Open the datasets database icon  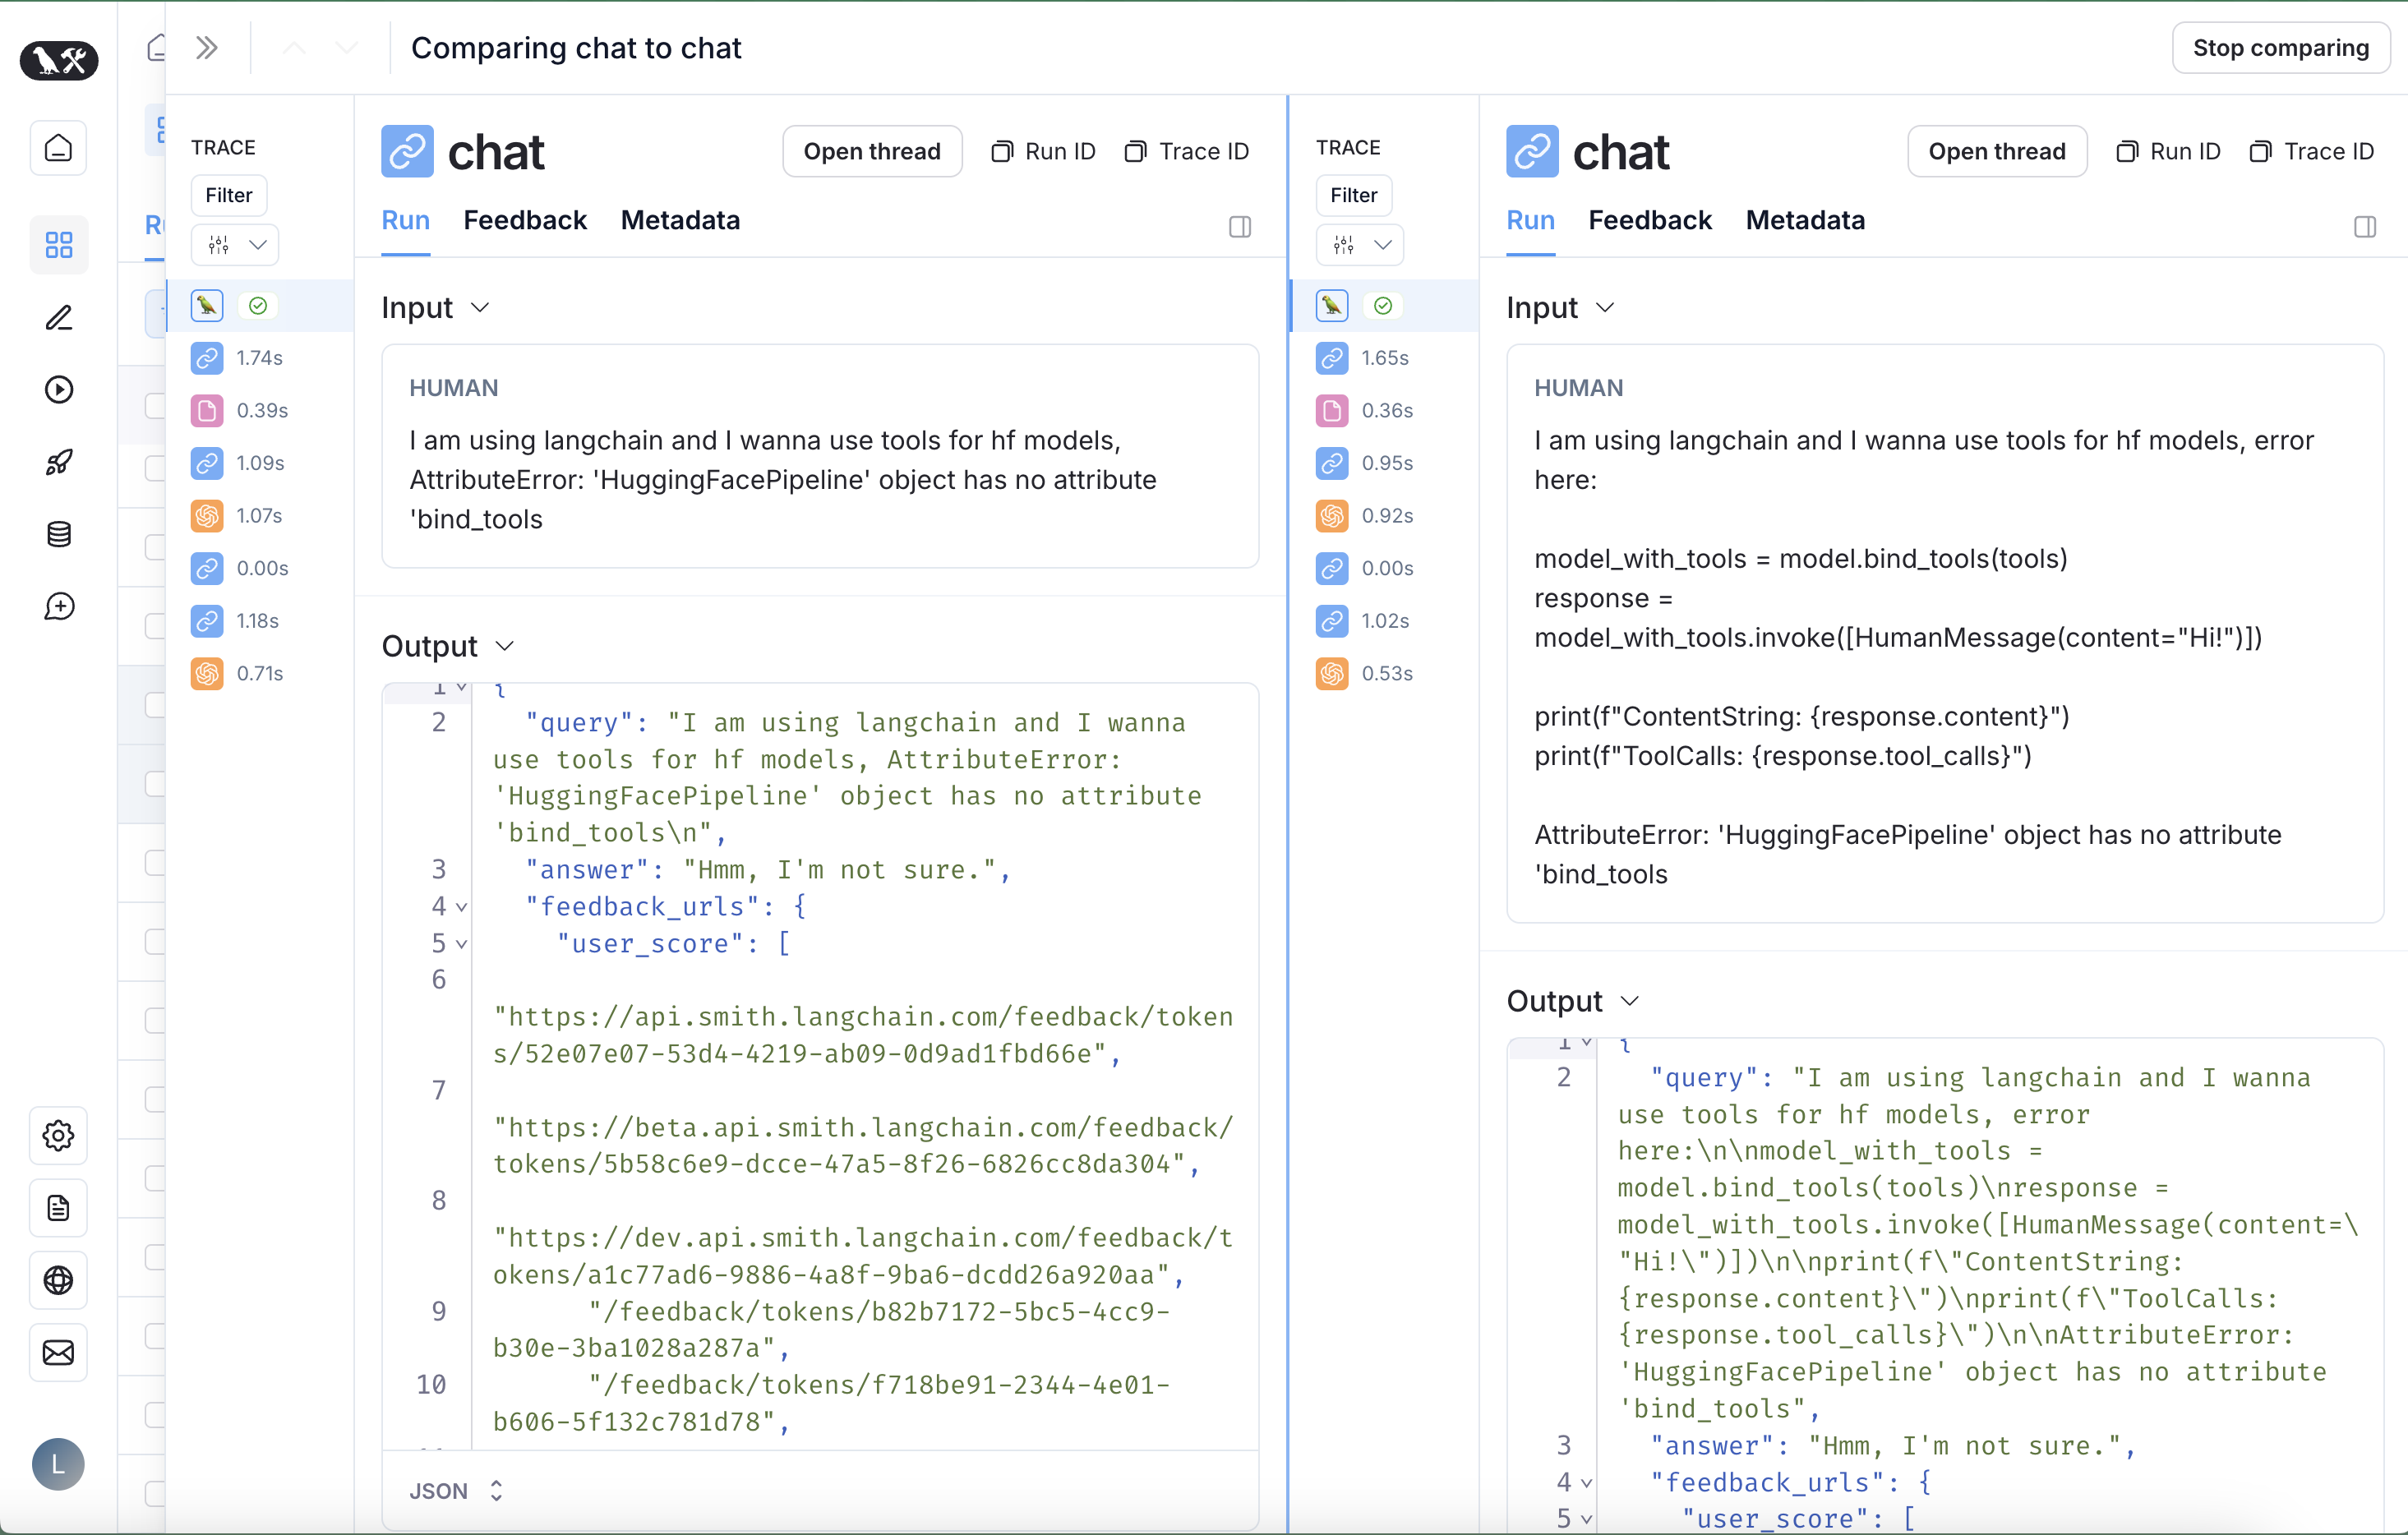[x=58, y=534]
